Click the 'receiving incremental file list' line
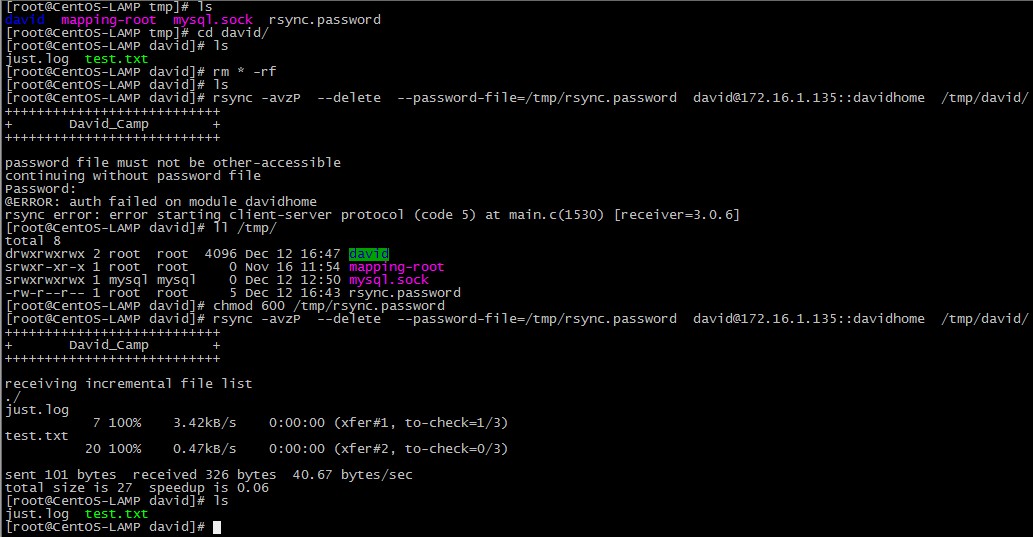This screenshot has height=537, width=1033. (128, 384)
